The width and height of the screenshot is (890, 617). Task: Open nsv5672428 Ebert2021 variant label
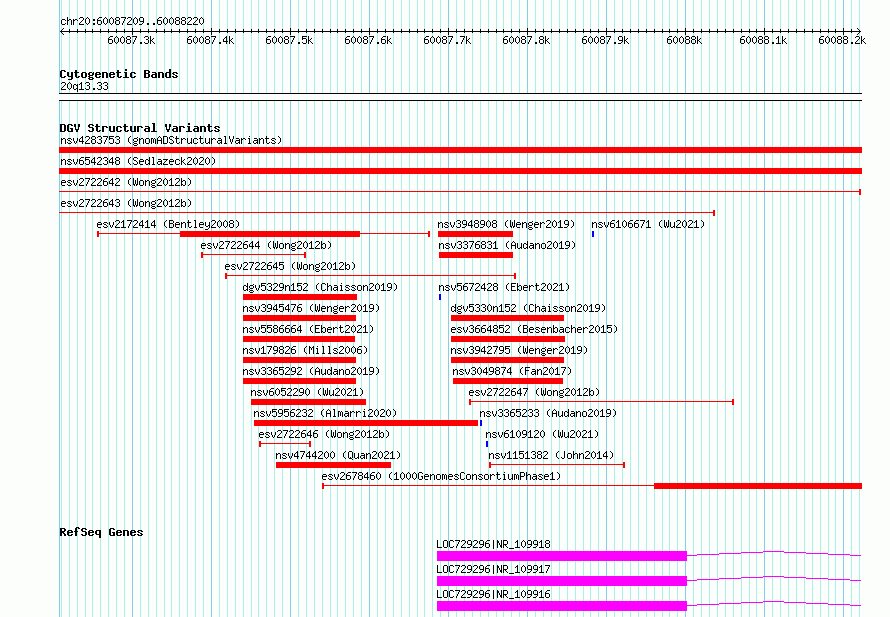504,287
